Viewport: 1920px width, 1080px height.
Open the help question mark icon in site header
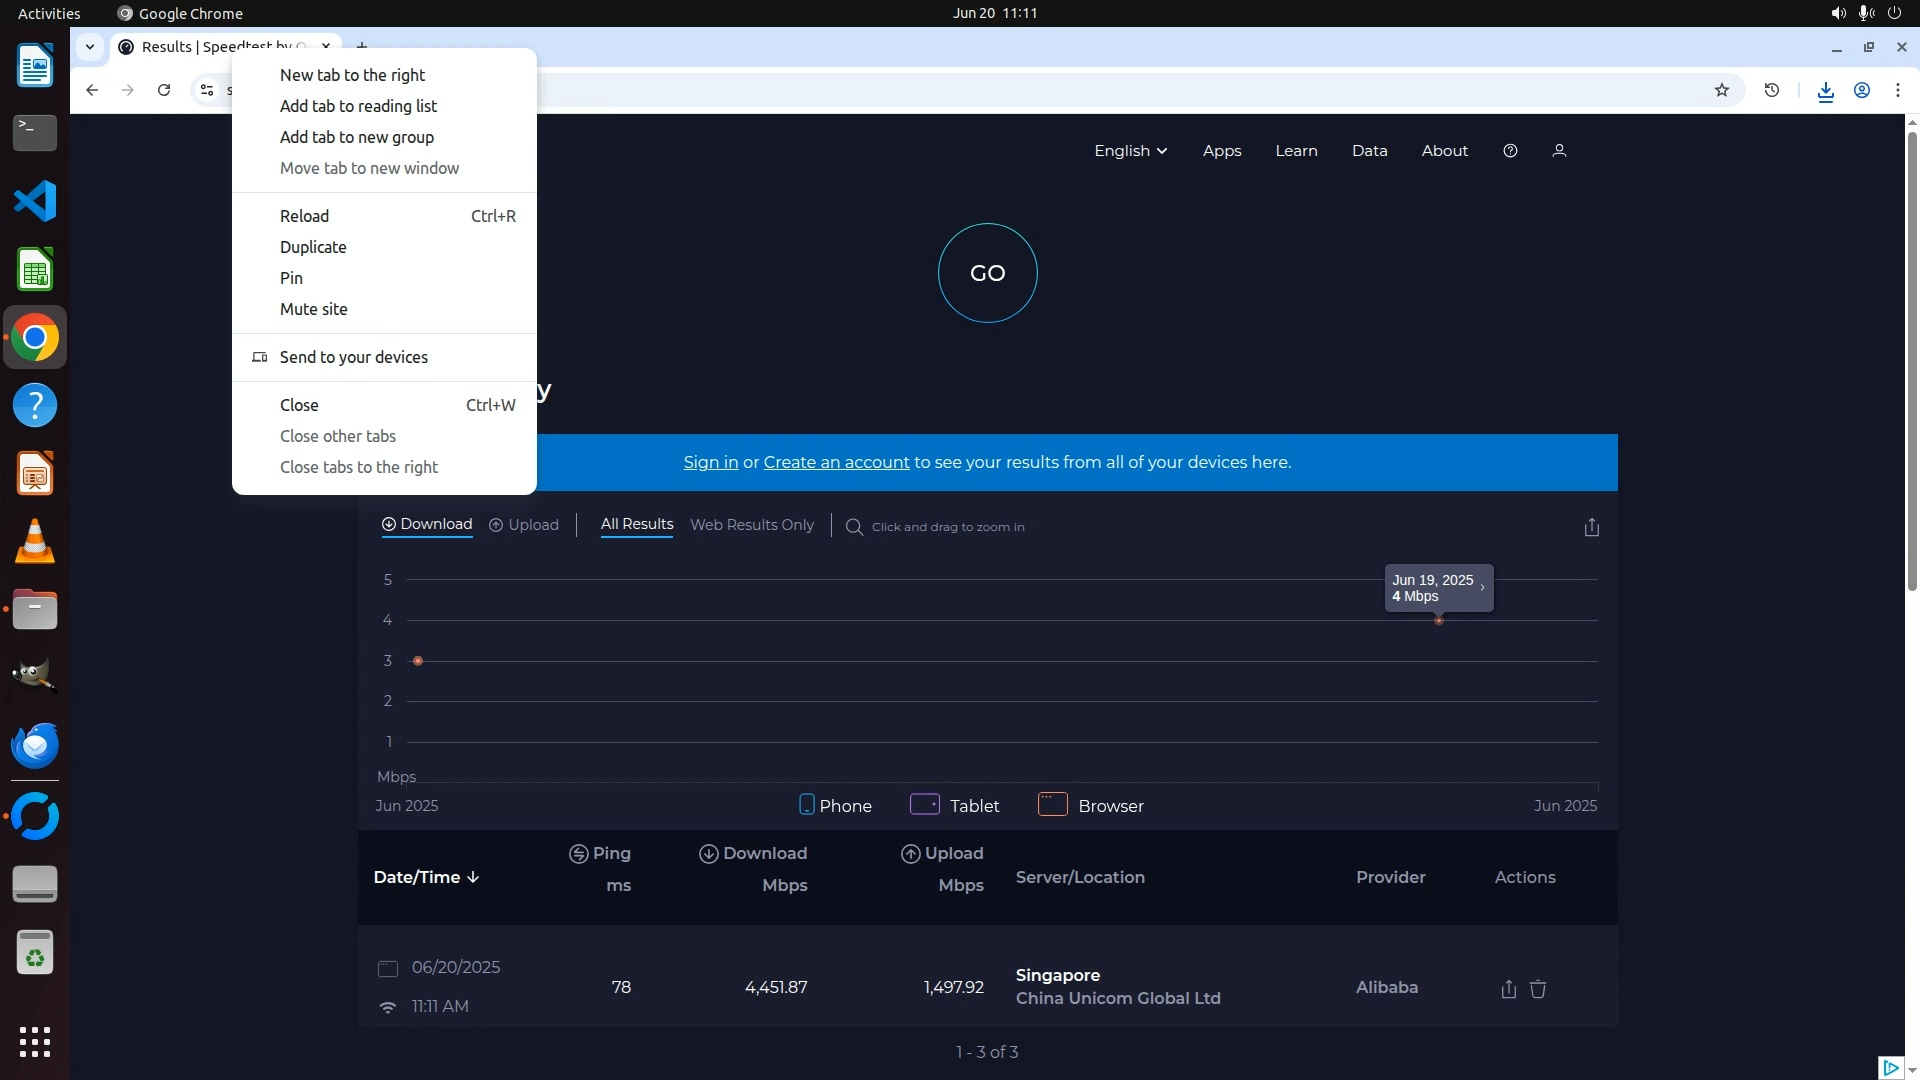point(1510,151)
